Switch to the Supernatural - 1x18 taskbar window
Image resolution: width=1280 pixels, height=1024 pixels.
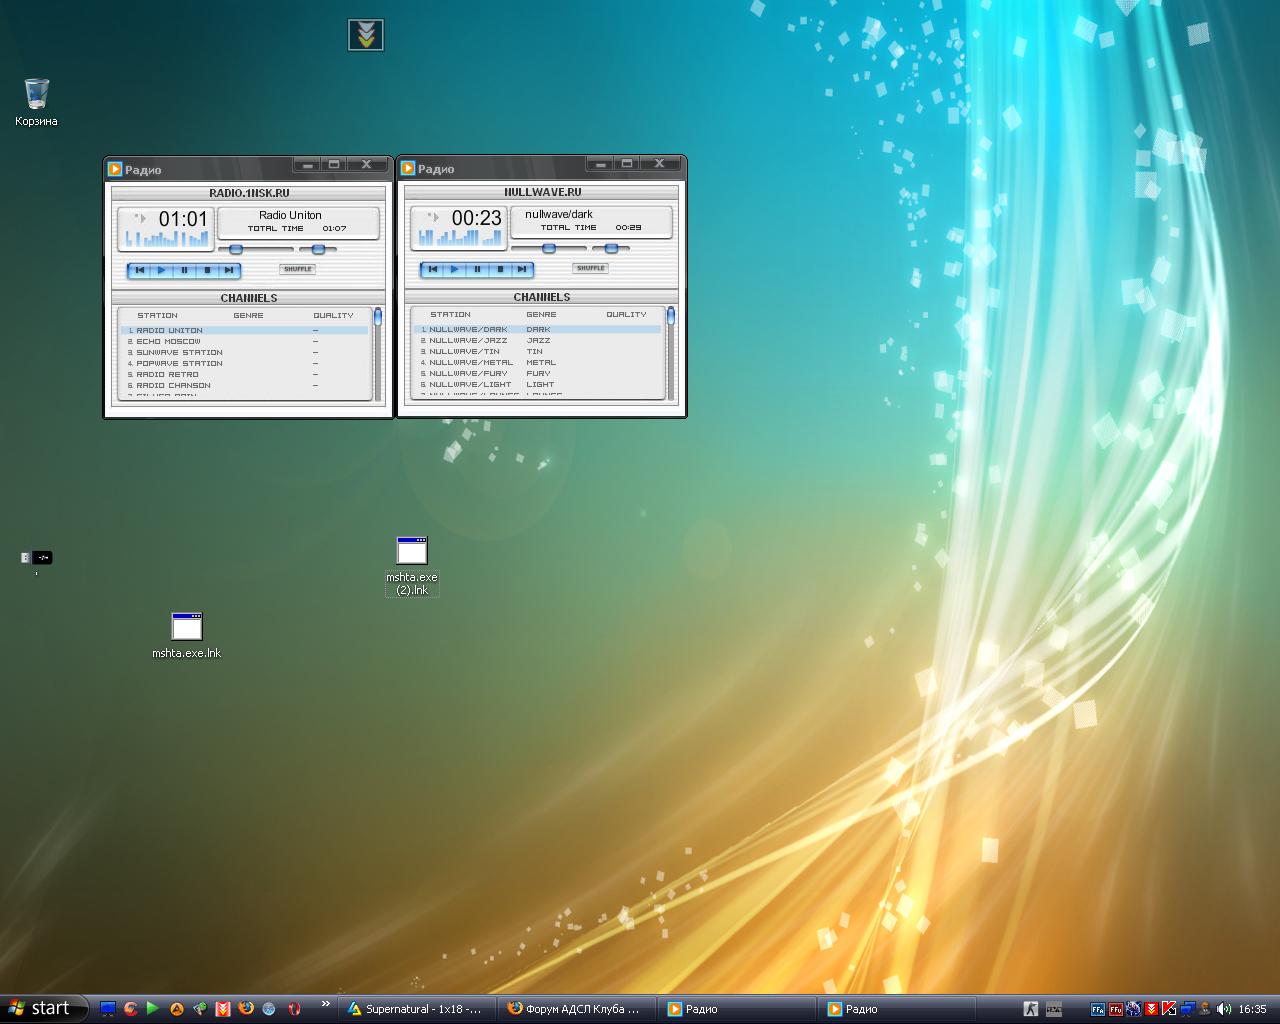[415, 1009]
